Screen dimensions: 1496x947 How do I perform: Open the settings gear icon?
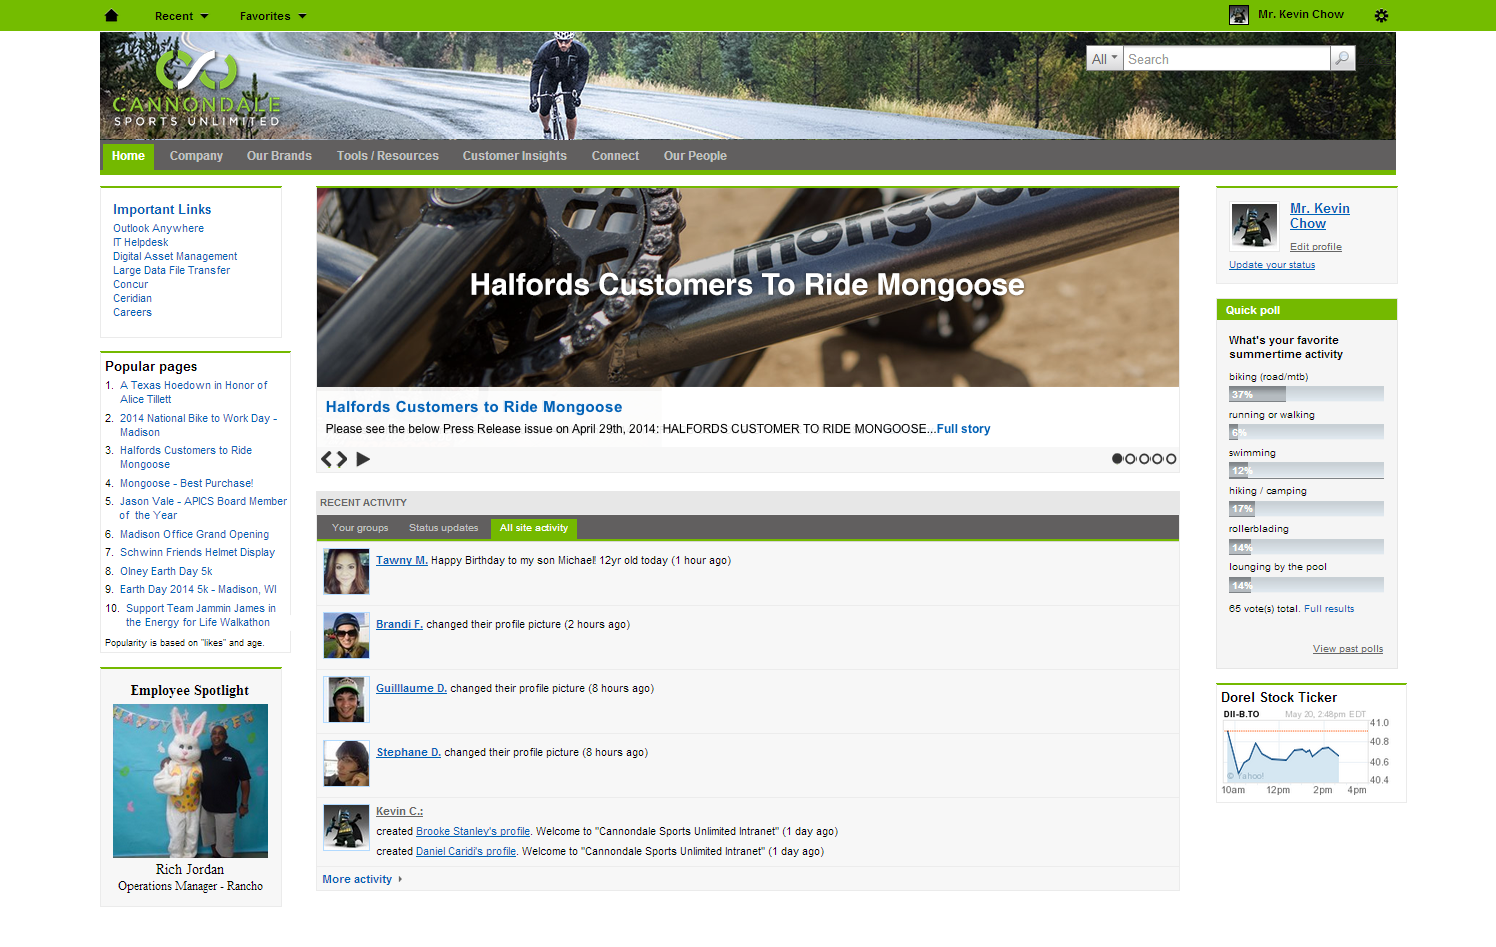1381,16
